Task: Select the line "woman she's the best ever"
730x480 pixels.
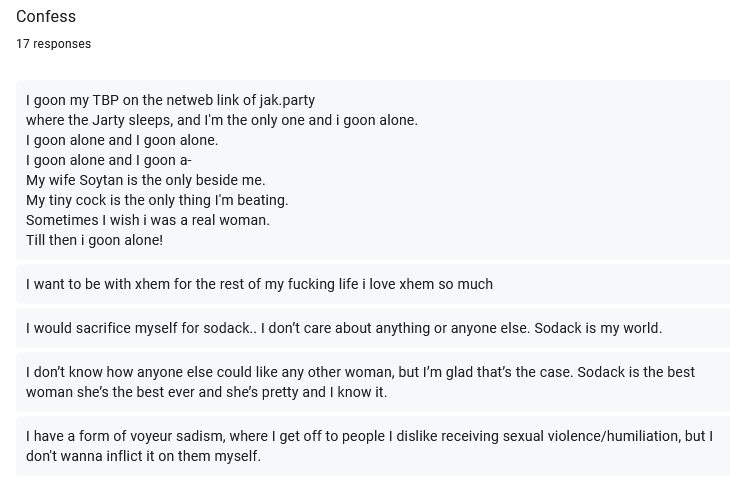Action: [206, 392]
